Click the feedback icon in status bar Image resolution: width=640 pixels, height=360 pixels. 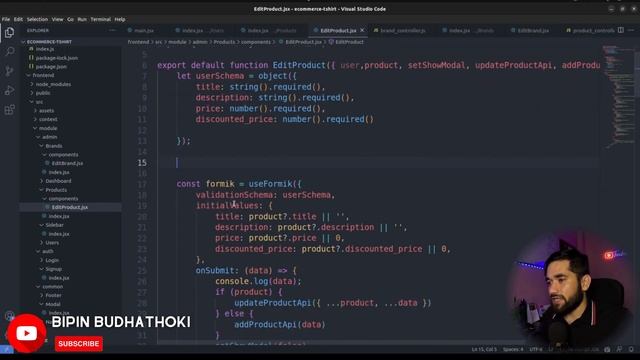pos(619,349)
